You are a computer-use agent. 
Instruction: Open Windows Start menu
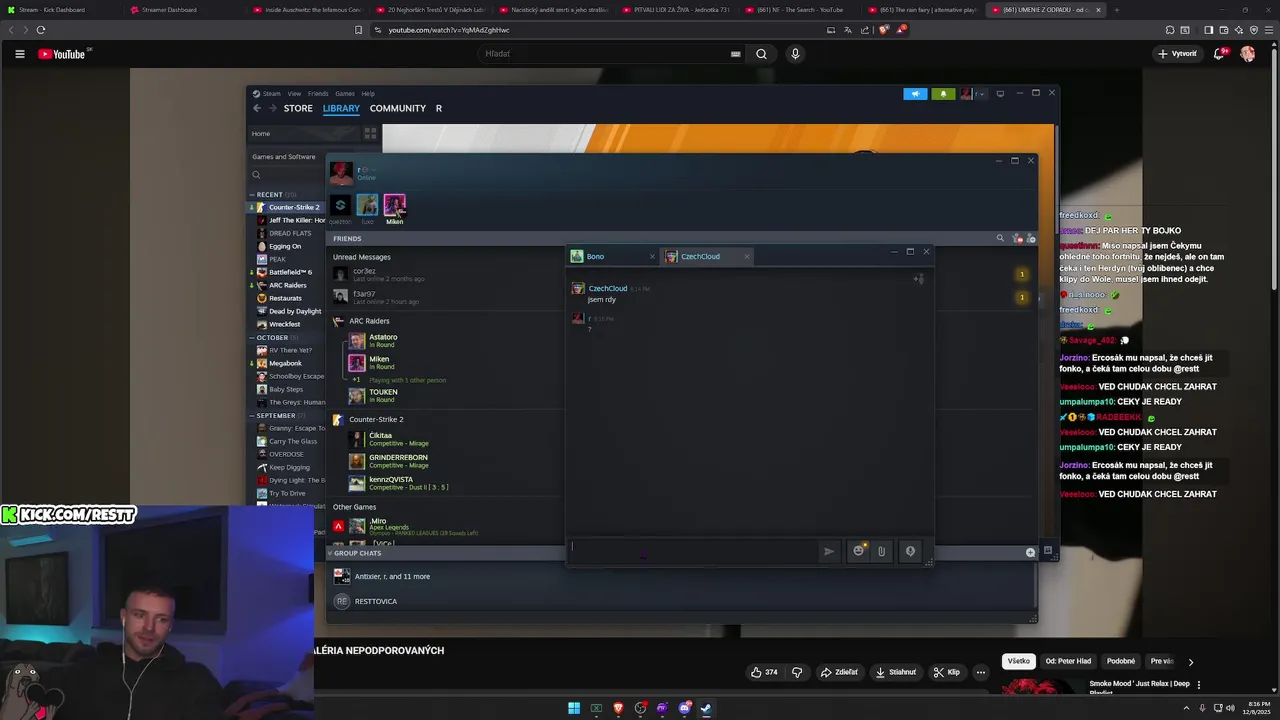(574, 708)
